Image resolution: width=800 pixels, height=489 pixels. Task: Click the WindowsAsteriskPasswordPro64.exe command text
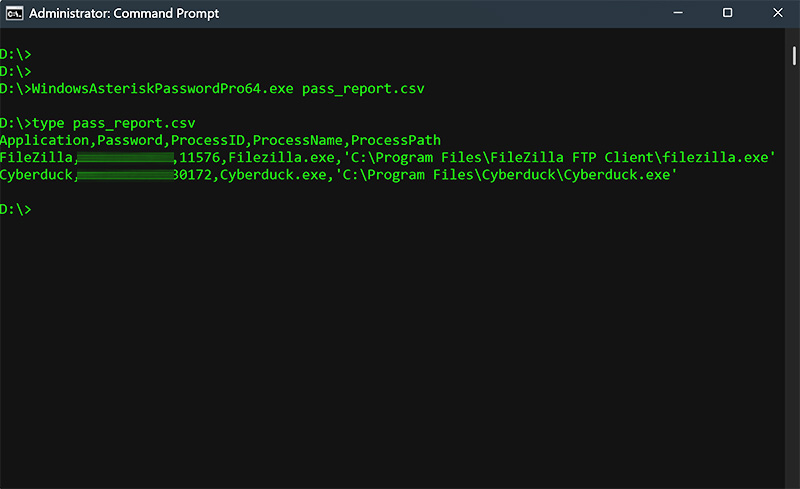point(163,88)
